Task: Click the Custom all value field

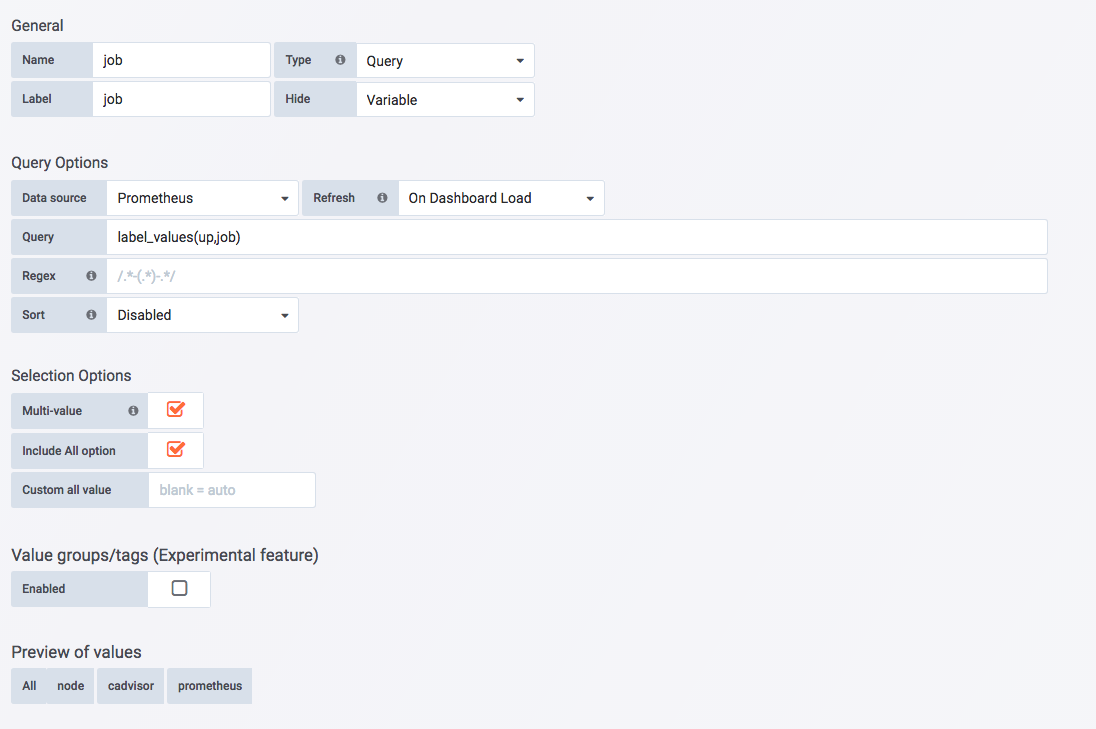Action: 231,490
